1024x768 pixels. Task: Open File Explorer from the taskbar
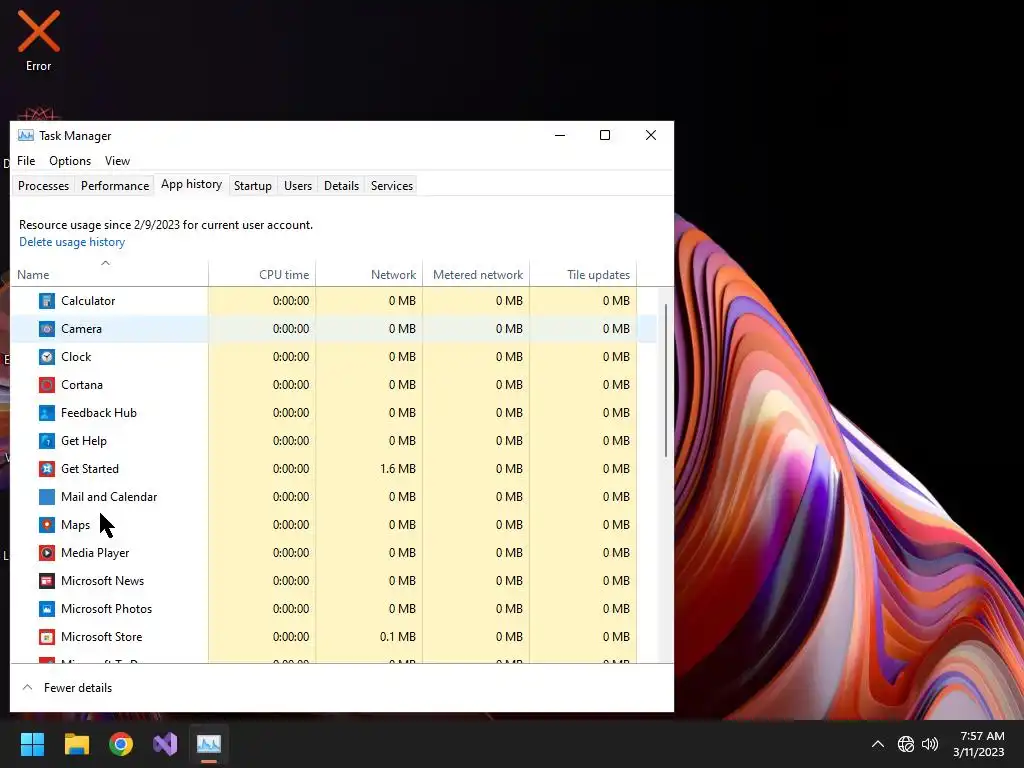[76, 744]
